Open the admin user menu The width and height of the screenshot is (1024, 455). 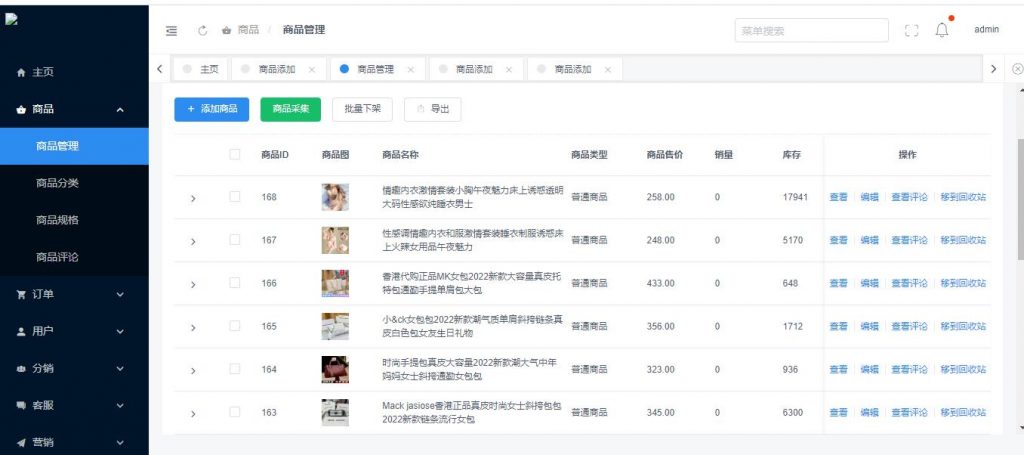pos(986,30)
